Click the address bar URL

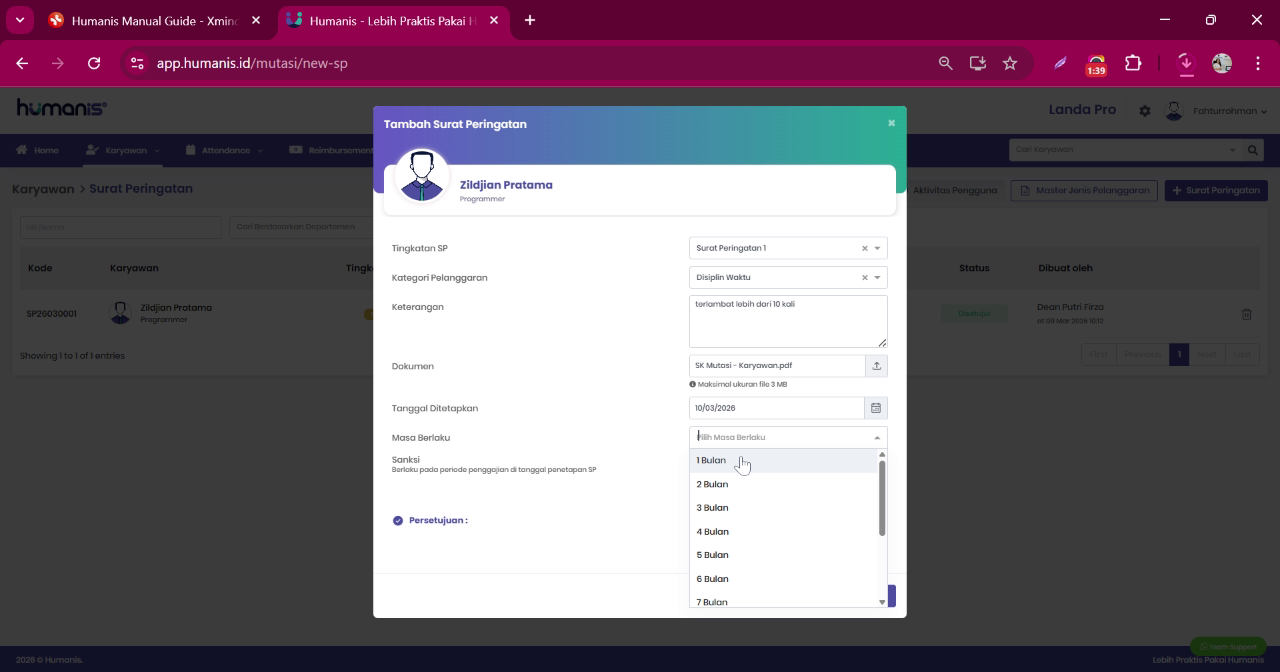[x=252, y=63]
